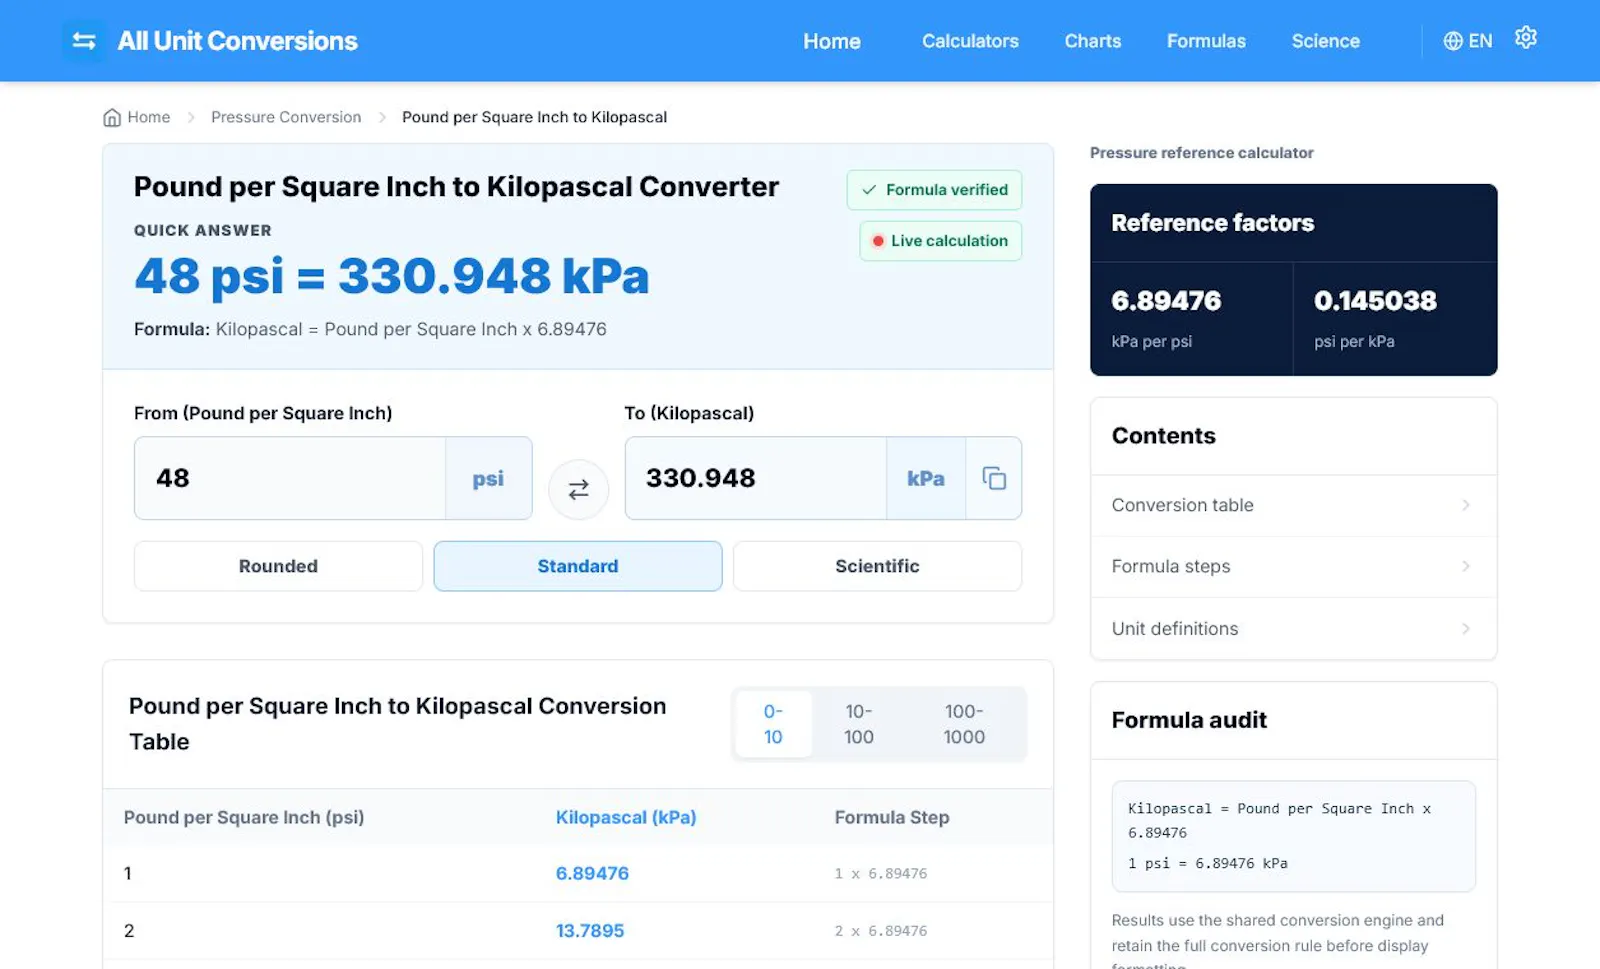Click the globe language icon

coord(1453,41)
